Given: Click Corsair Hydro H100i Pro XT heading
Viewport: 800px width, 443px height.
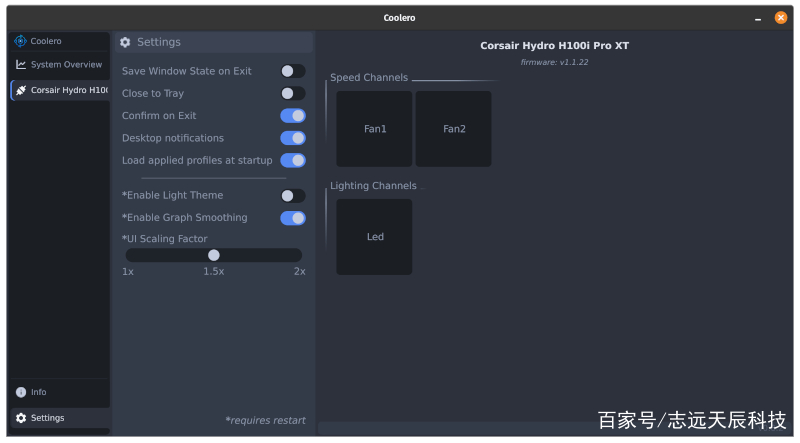Looking at the screenshot, I should tap(554, 45).
